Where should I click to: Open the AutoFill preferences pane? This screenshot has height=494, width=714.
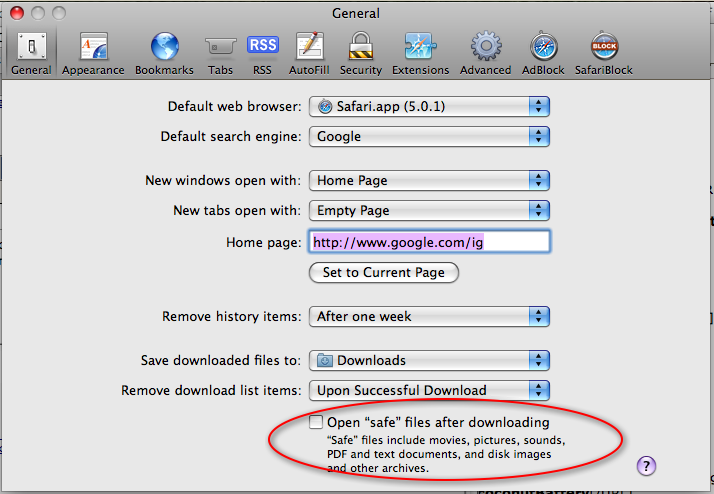coord(309,53)
